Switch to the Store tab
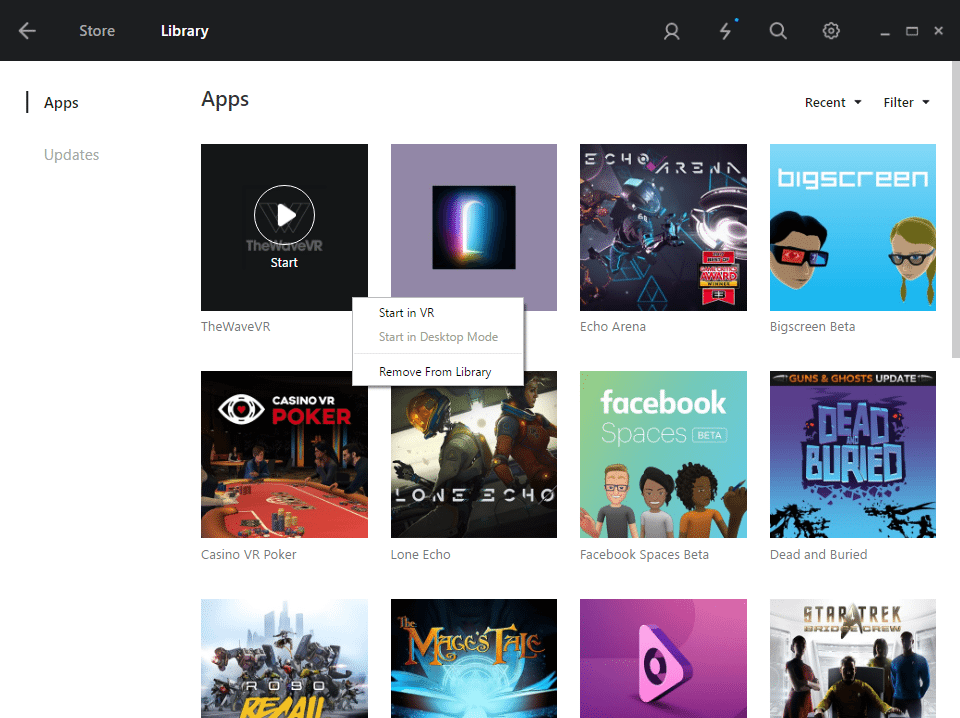 coord(97,31)
